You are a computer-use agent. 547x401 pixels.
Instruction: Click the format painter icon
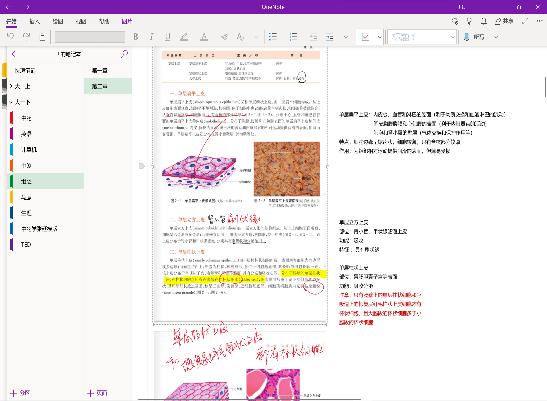240,37
